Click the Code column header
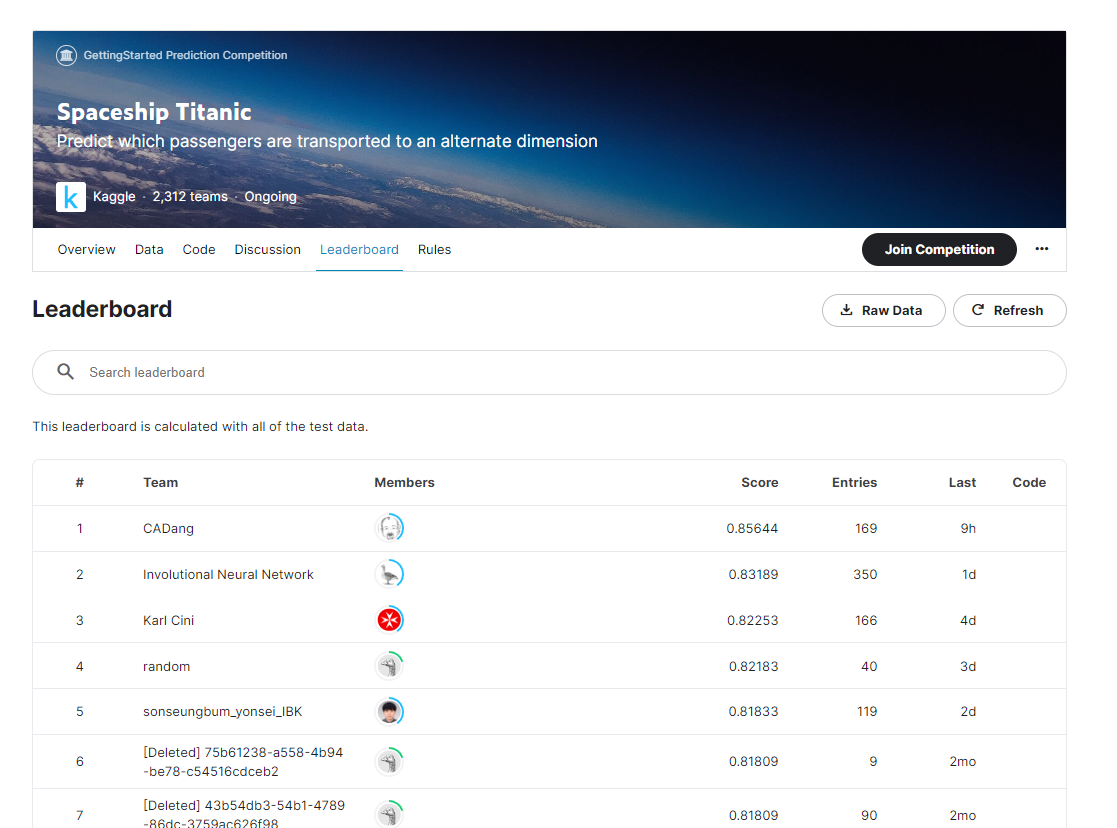Screen dimensions: 1117x828 click(1029, 482)
